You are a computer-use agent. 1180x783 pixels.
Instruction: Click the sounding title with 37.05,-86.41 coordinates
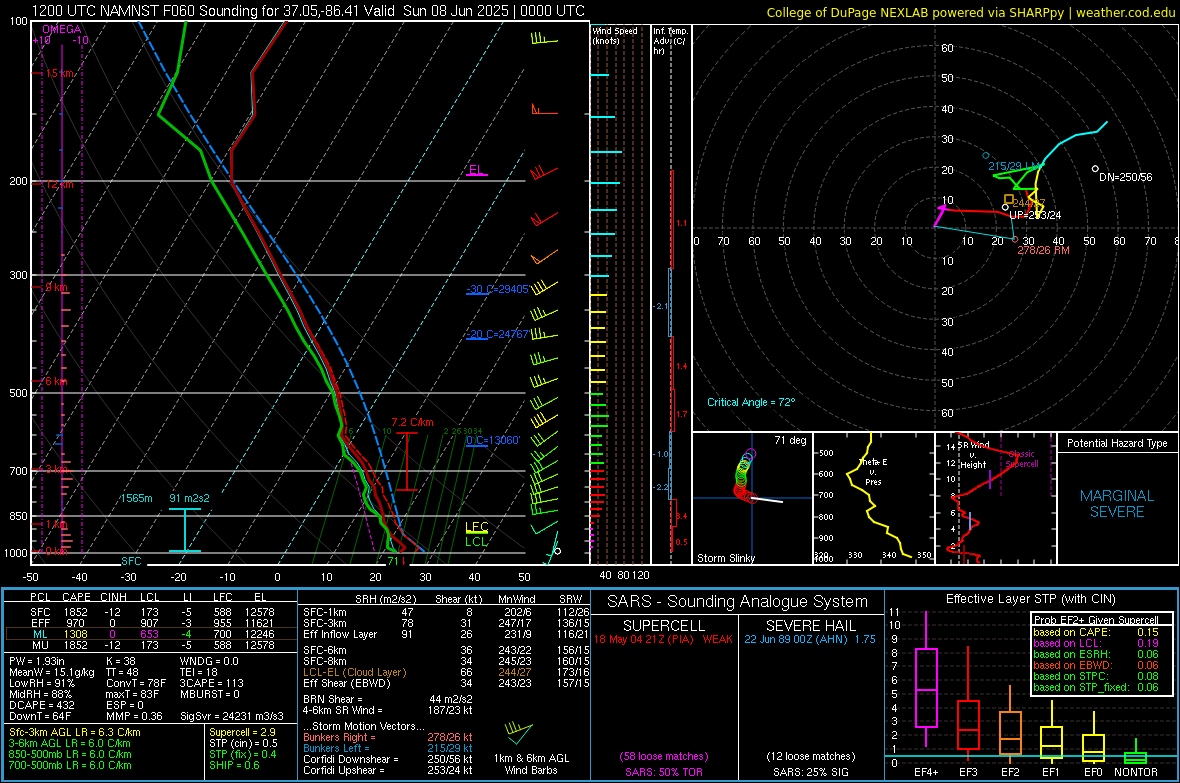point(309,11)
